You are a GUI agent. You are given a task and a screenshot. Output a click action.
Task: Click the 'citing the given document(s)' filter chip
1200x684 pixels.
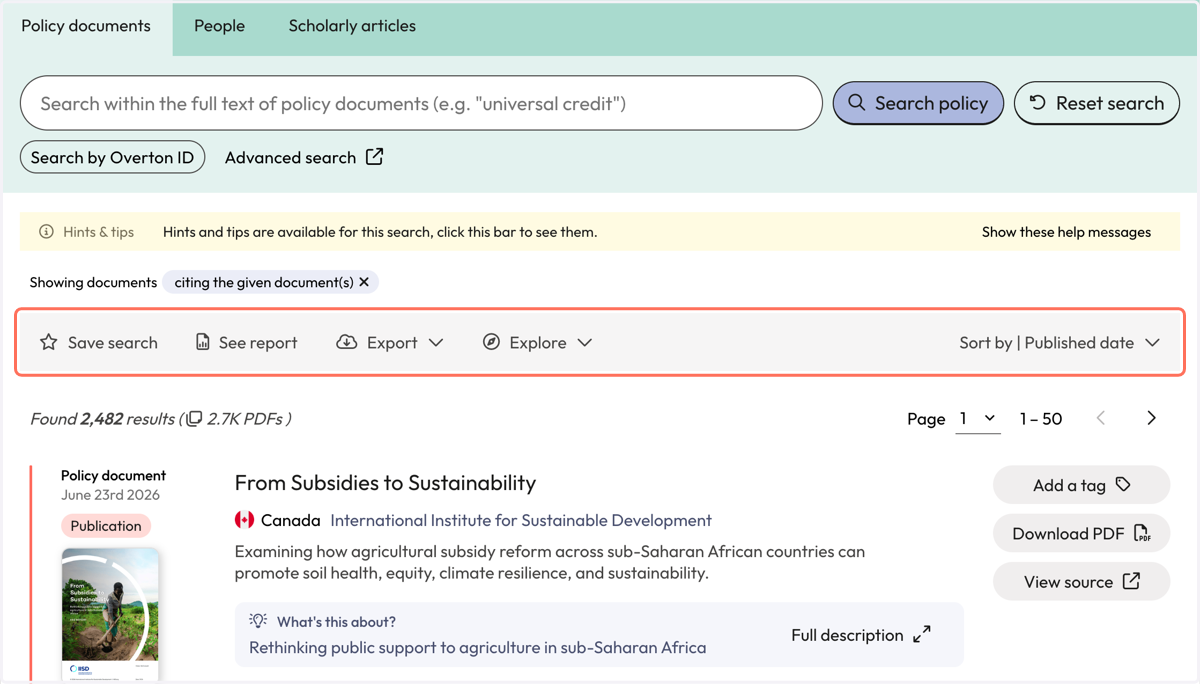point(271,282)
